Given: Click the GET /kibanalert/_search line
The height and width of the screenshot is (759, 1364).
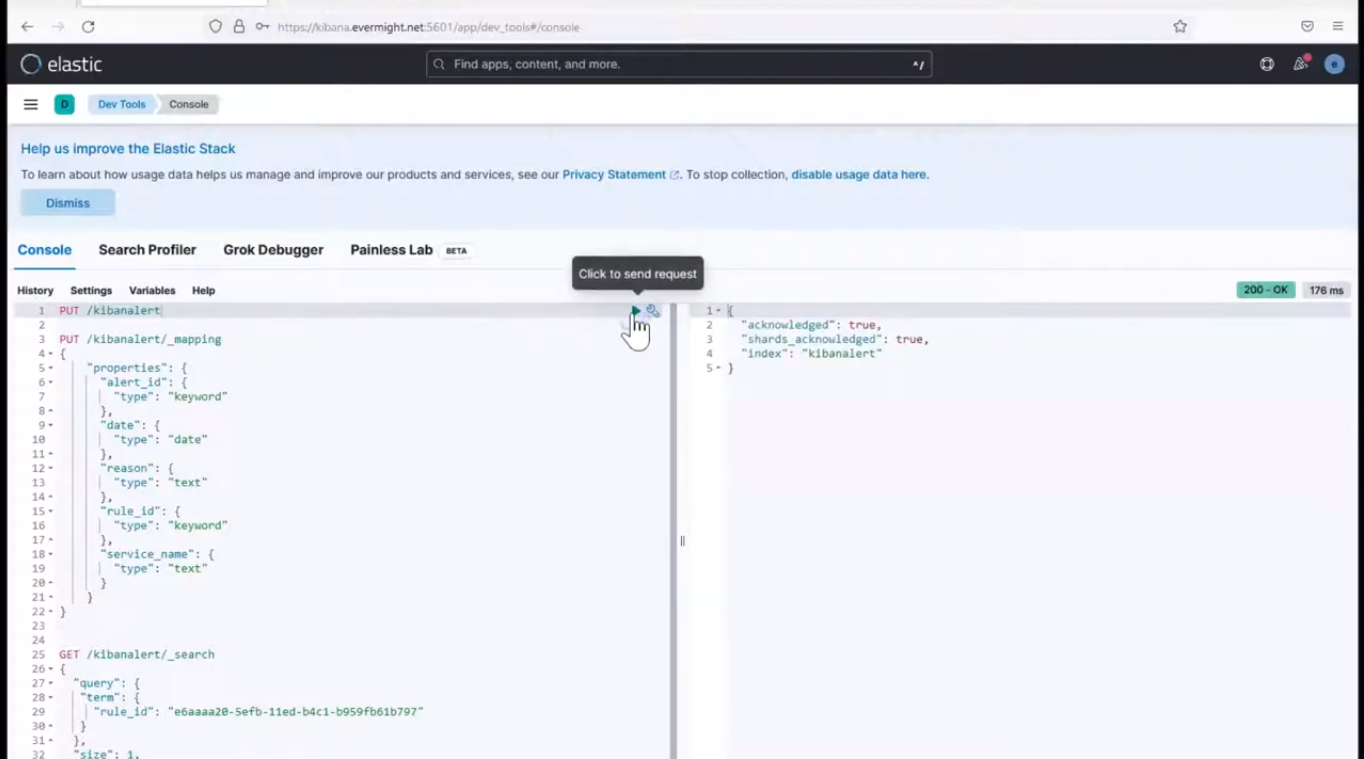Looking at the screenshot, I should click(136, 654).
